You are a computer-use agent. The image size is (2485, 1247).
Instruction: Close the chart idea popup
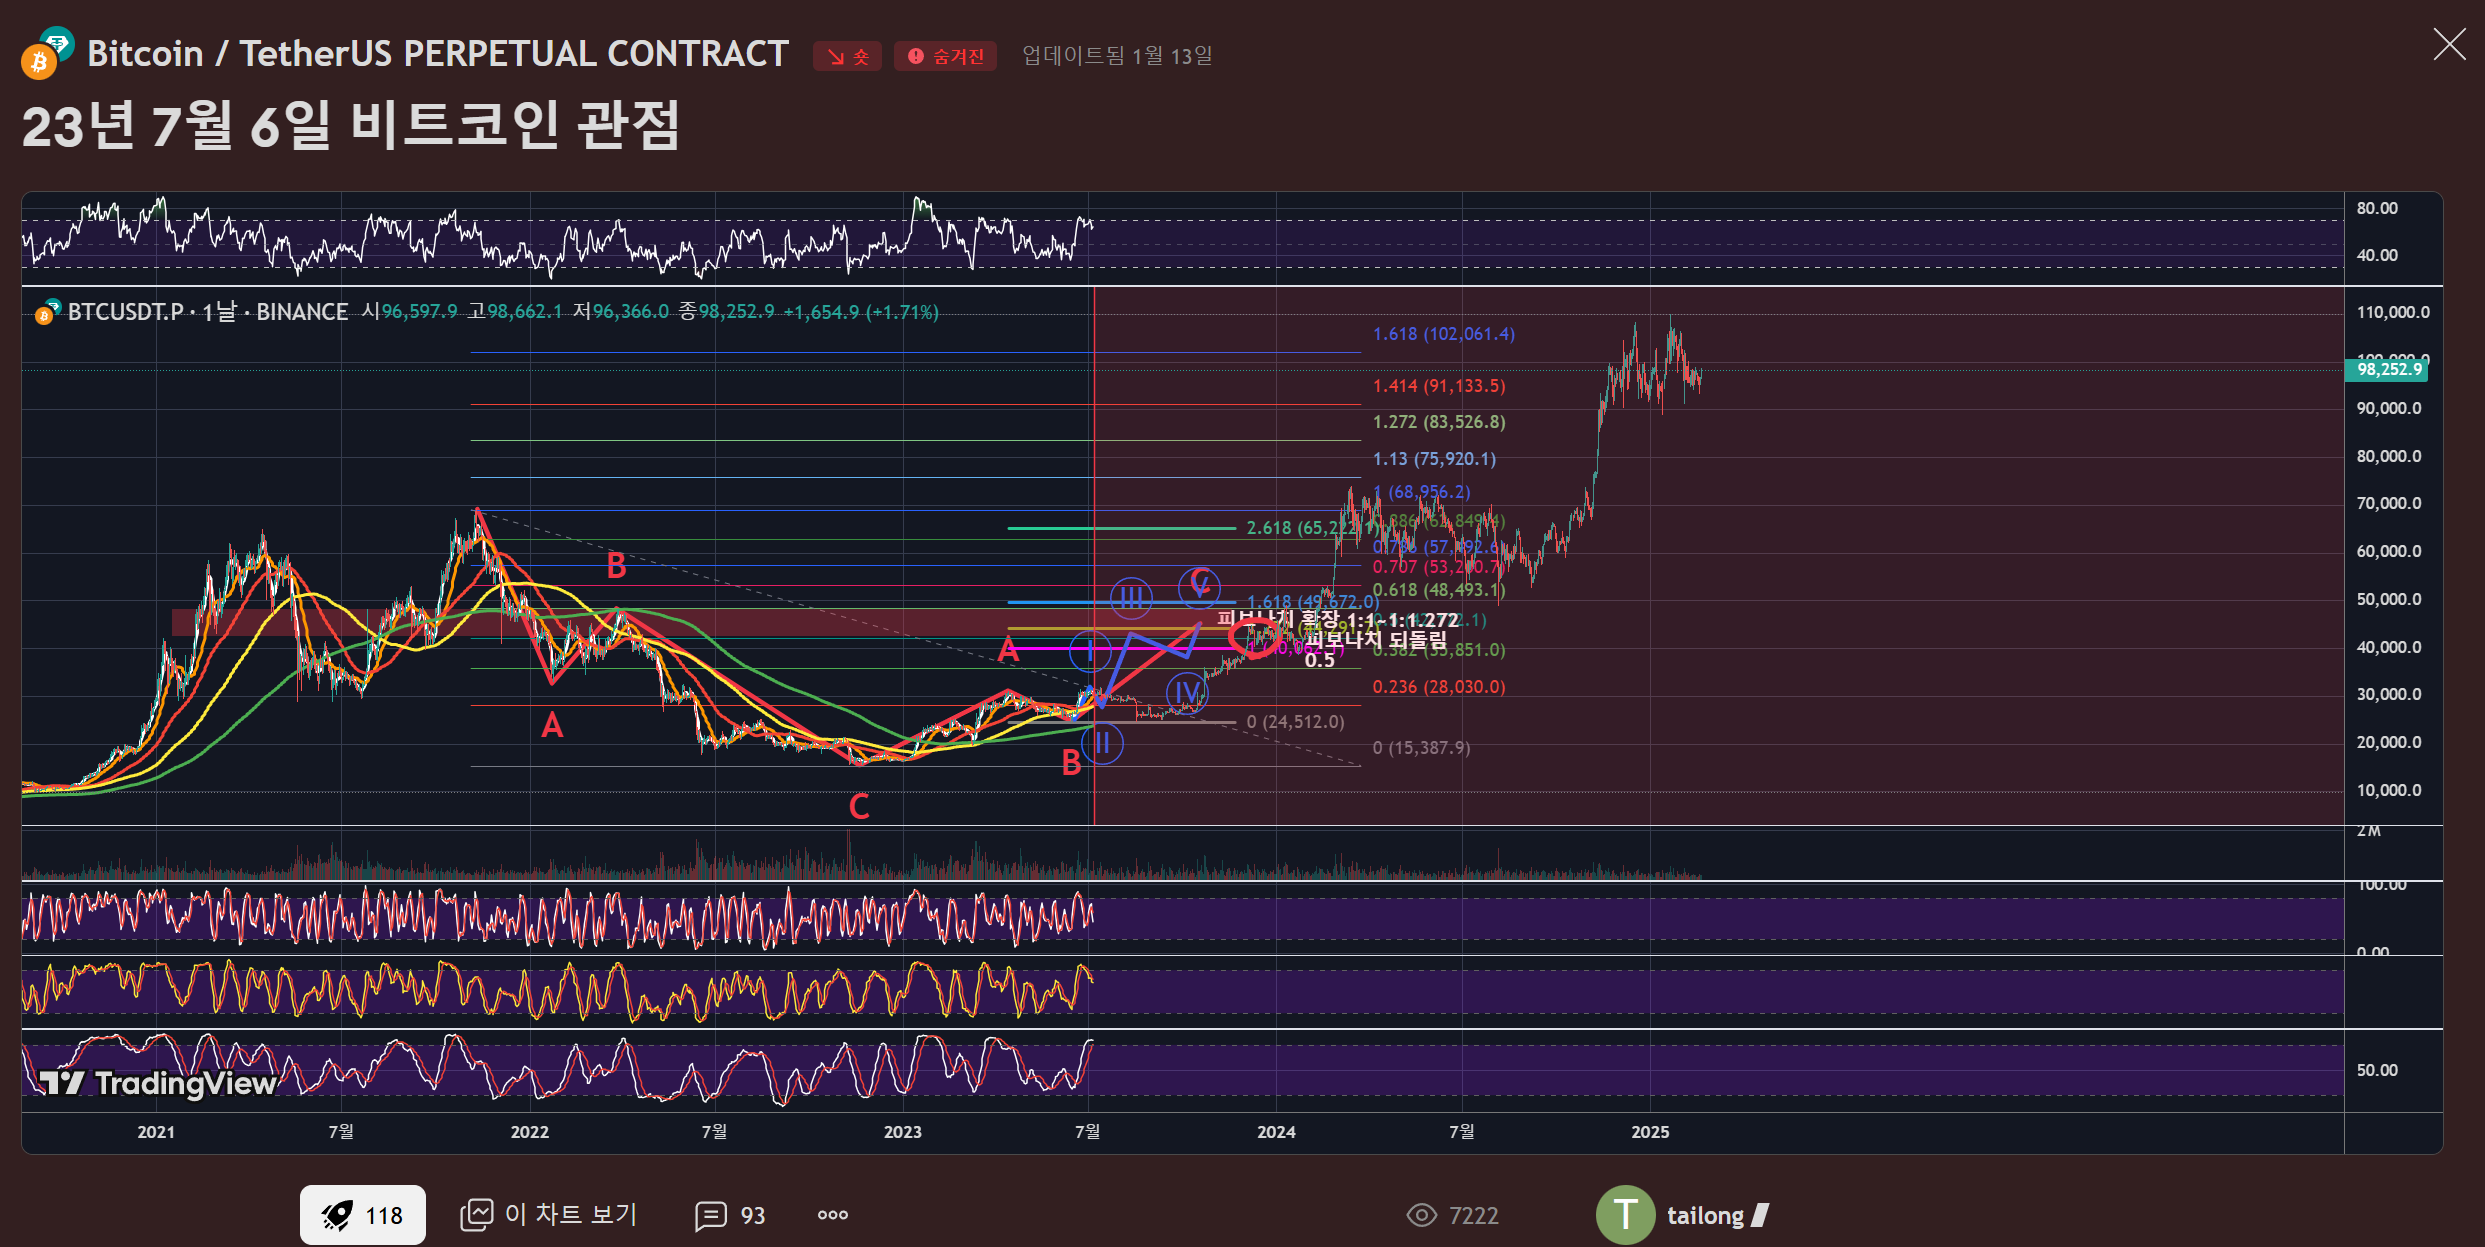[x=2449, y=44]
